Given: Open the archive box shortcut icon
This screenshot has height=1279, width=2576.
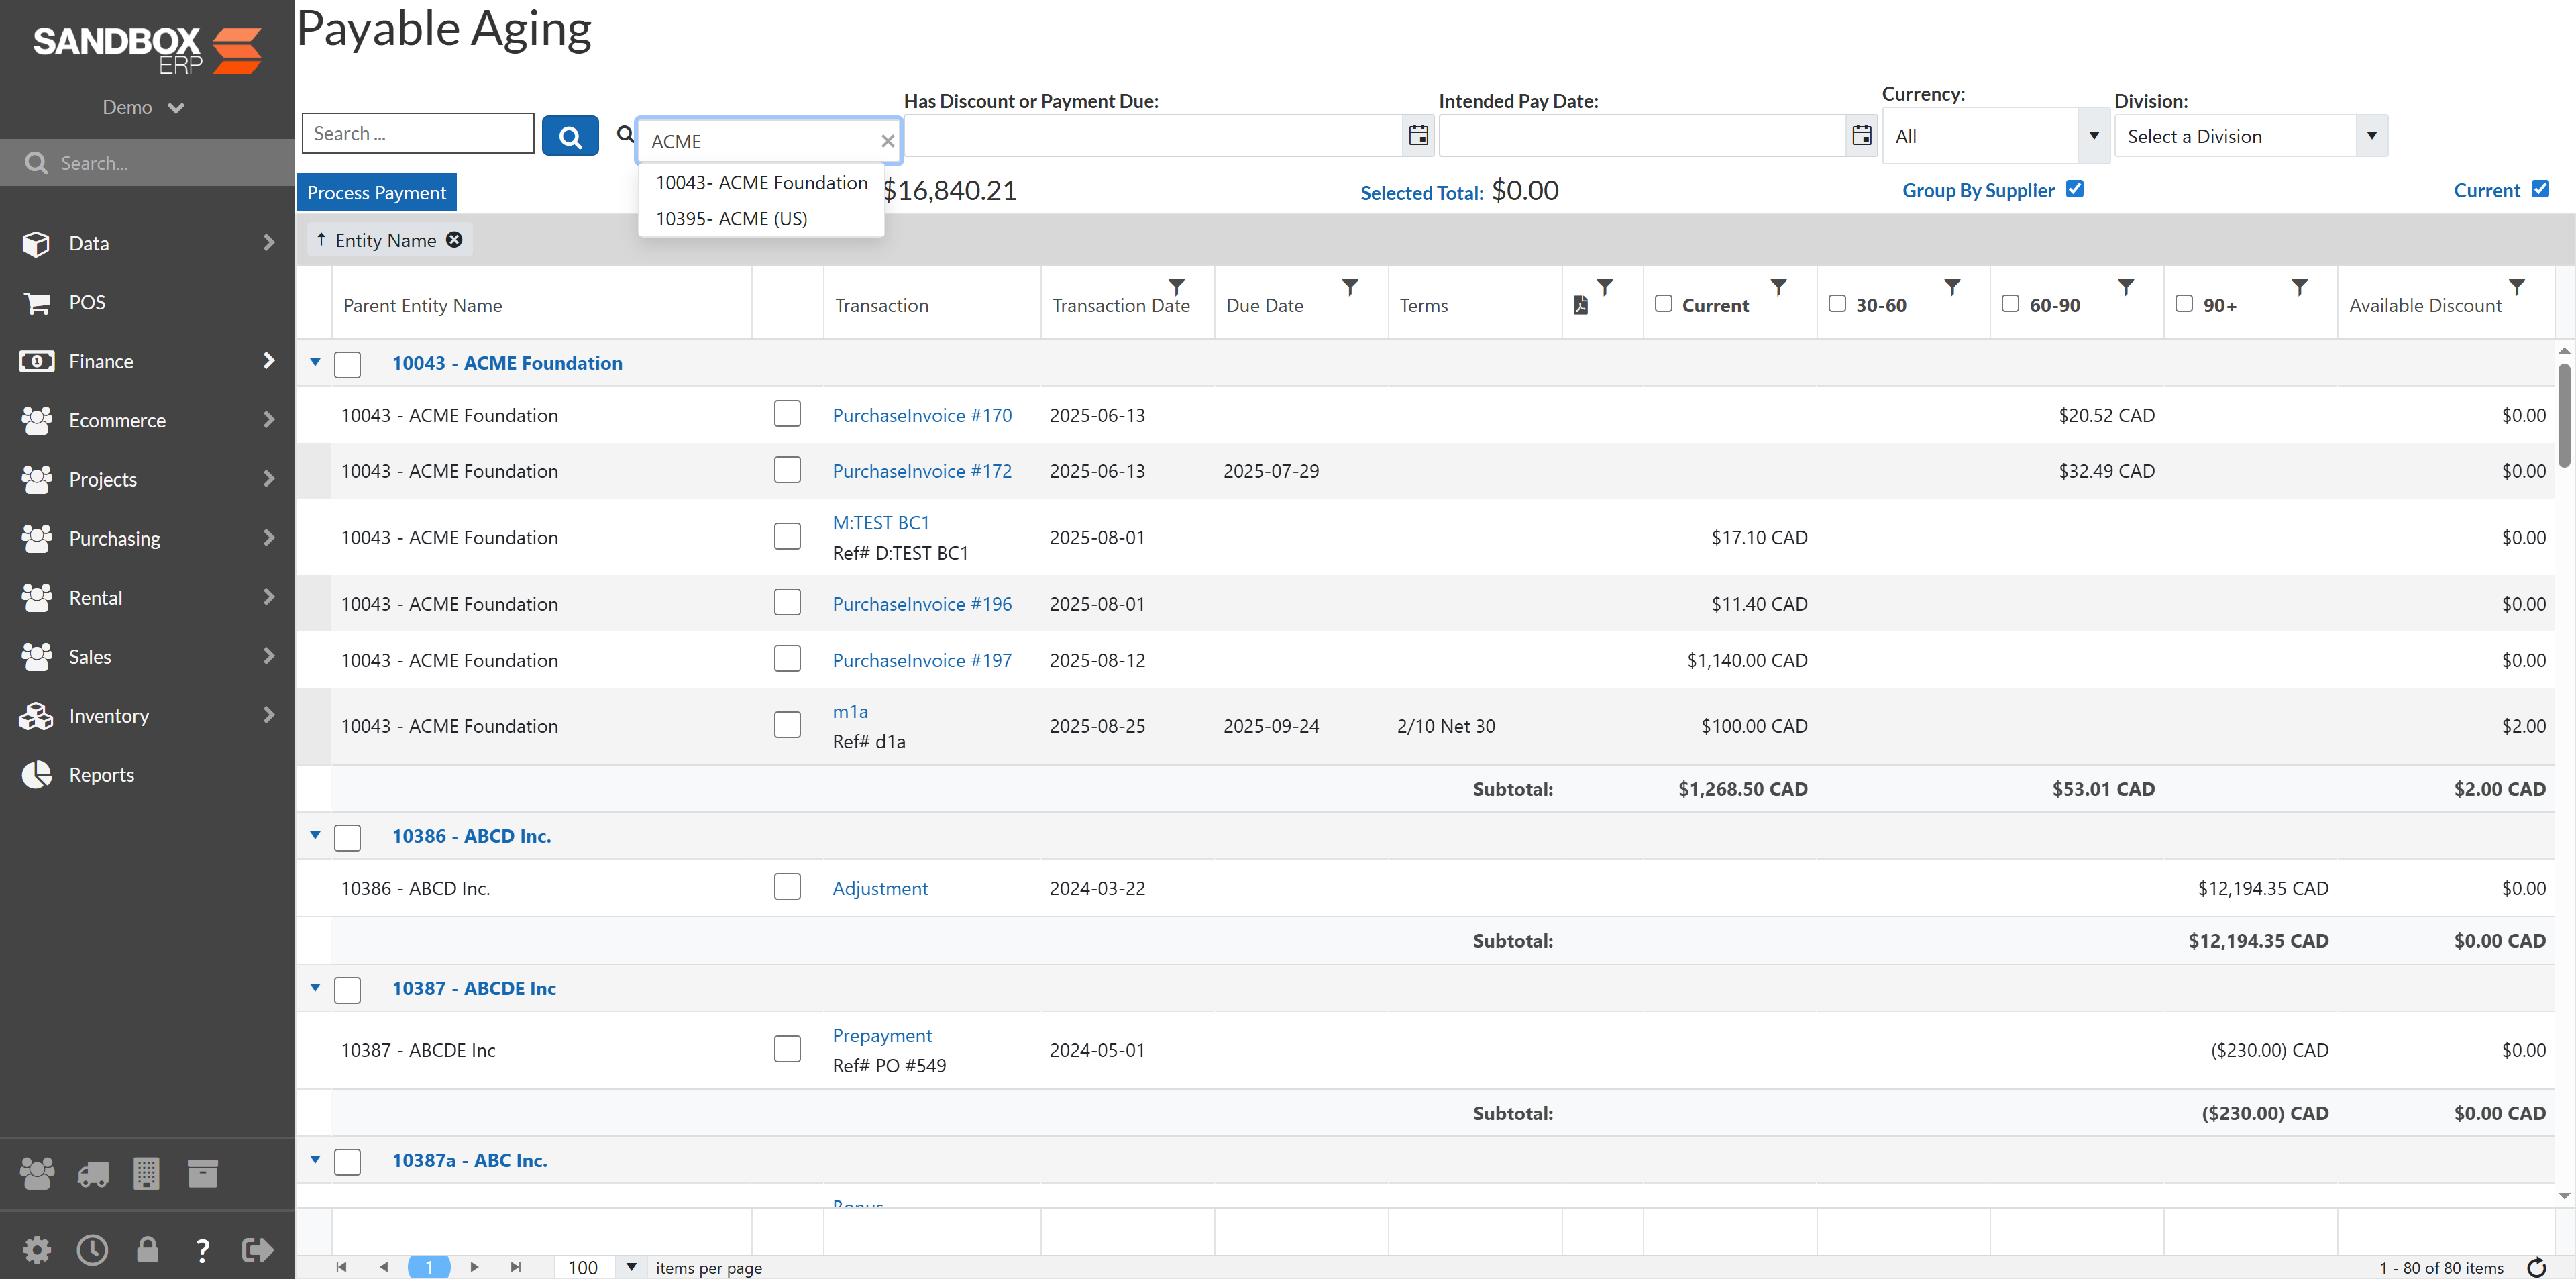Looking at the screenshot, I should (x=202, y=1173).
